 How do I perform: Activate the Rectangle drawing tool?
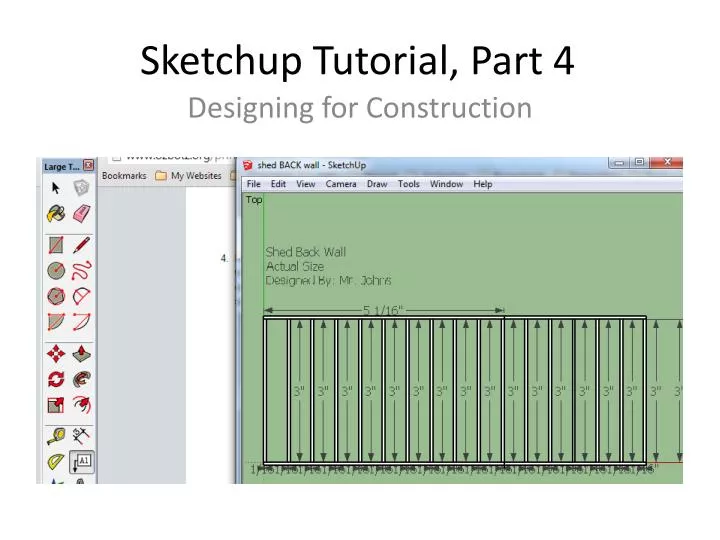coord(56,245)
